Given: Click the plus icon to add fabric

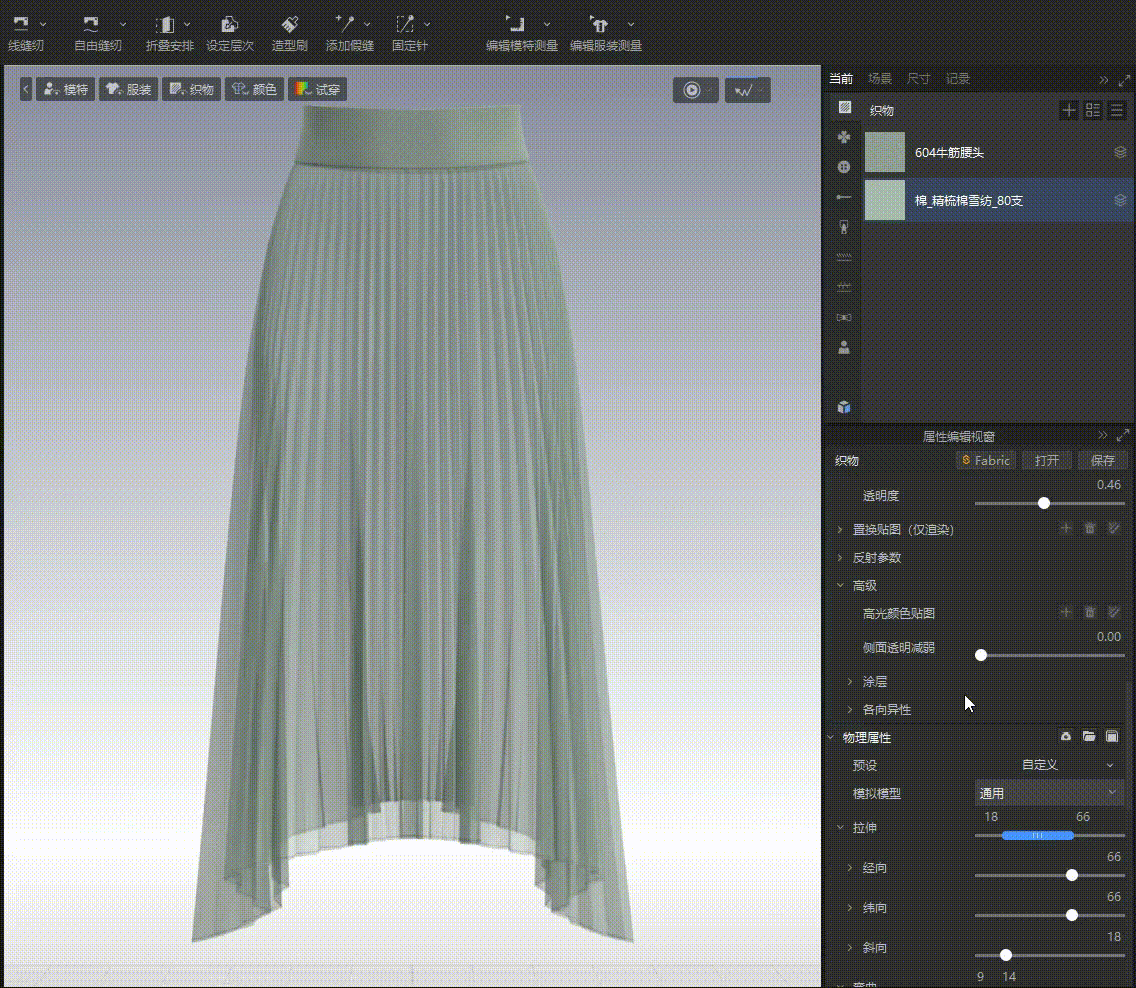Looking at the screenshot, I should 1069,110.
